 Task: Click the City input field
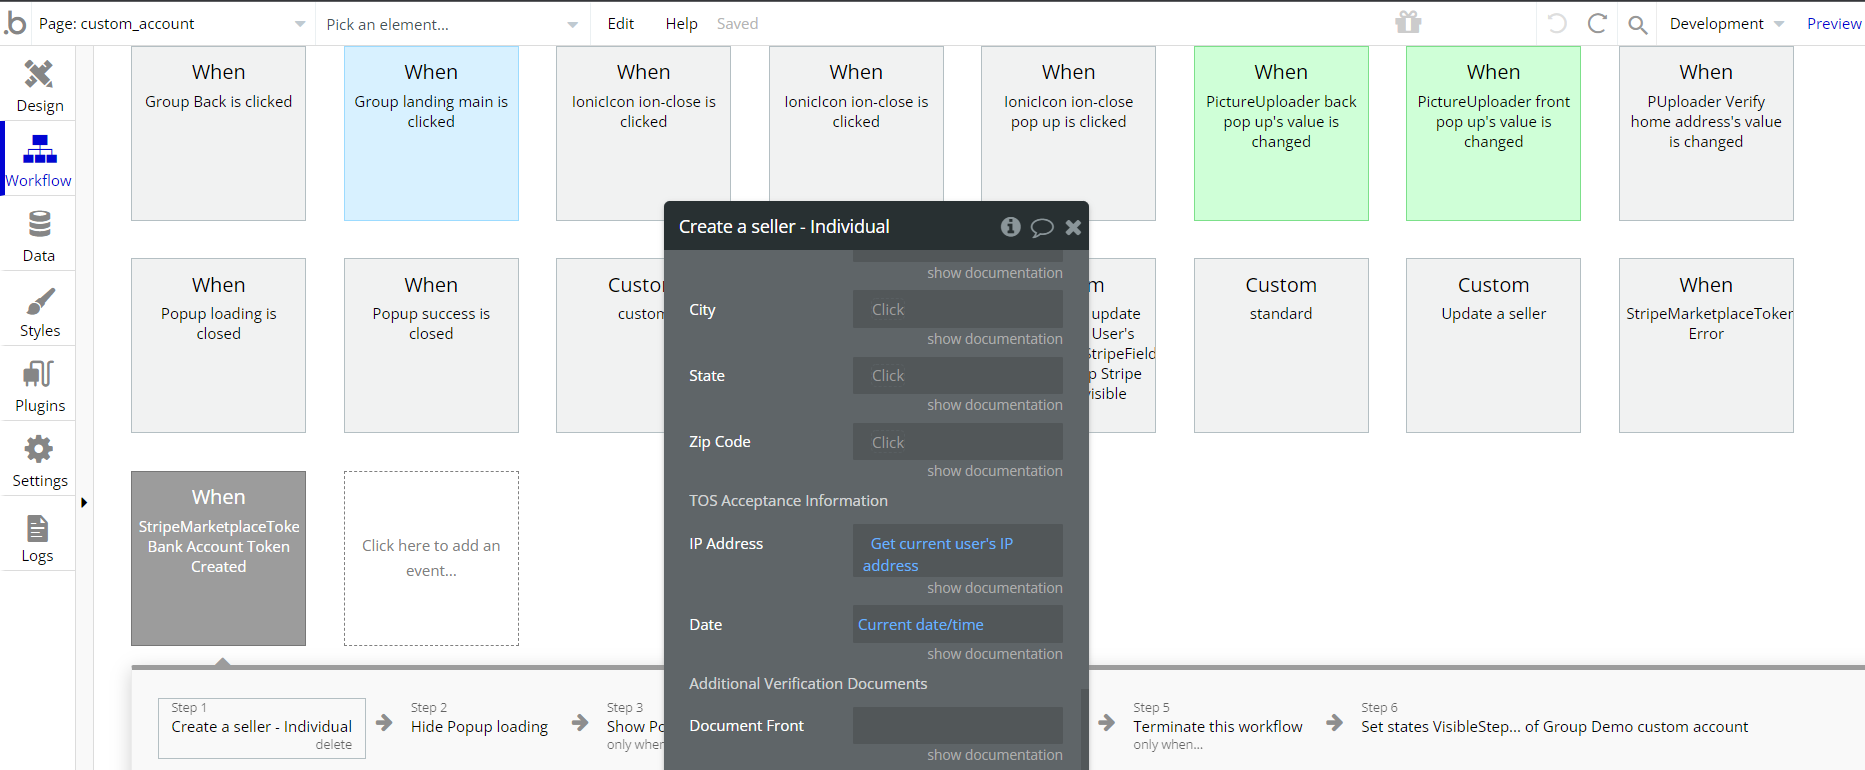[x=957, y=310]
